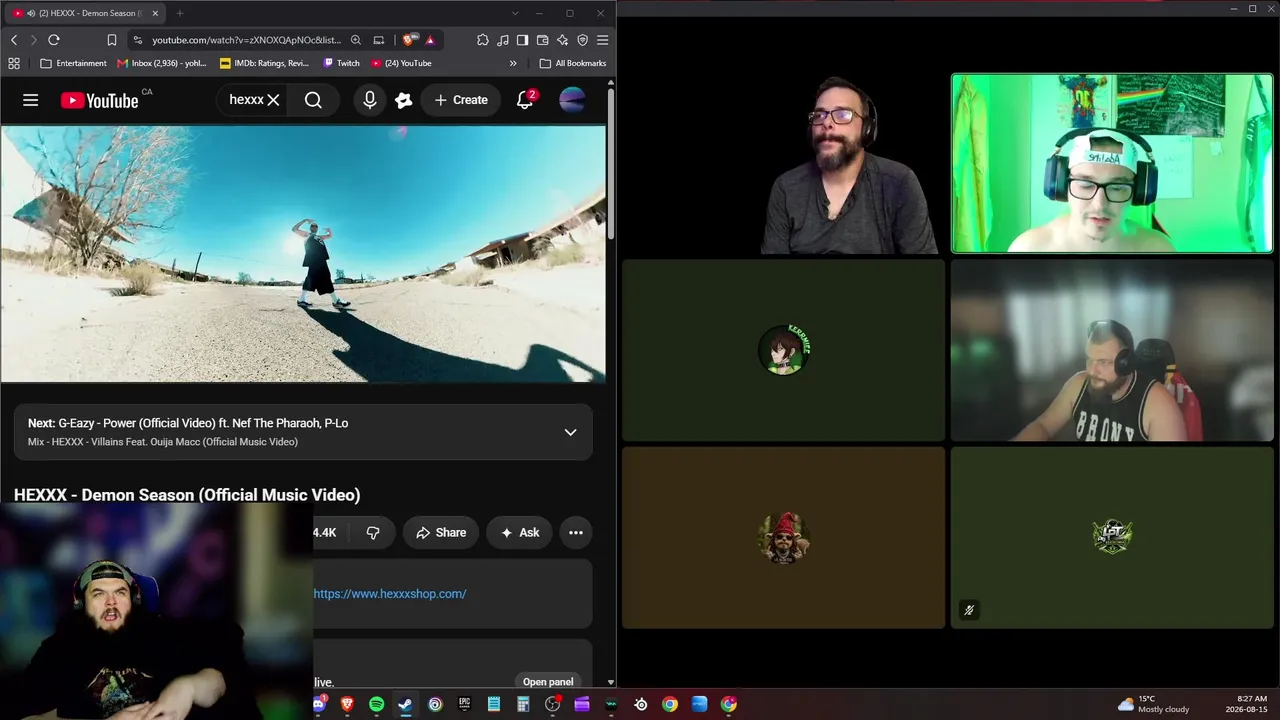The height and width of the screenshot is (720, 1280).
Task: Open the weather widget showing 15°C
Action: pos(1153,704)
